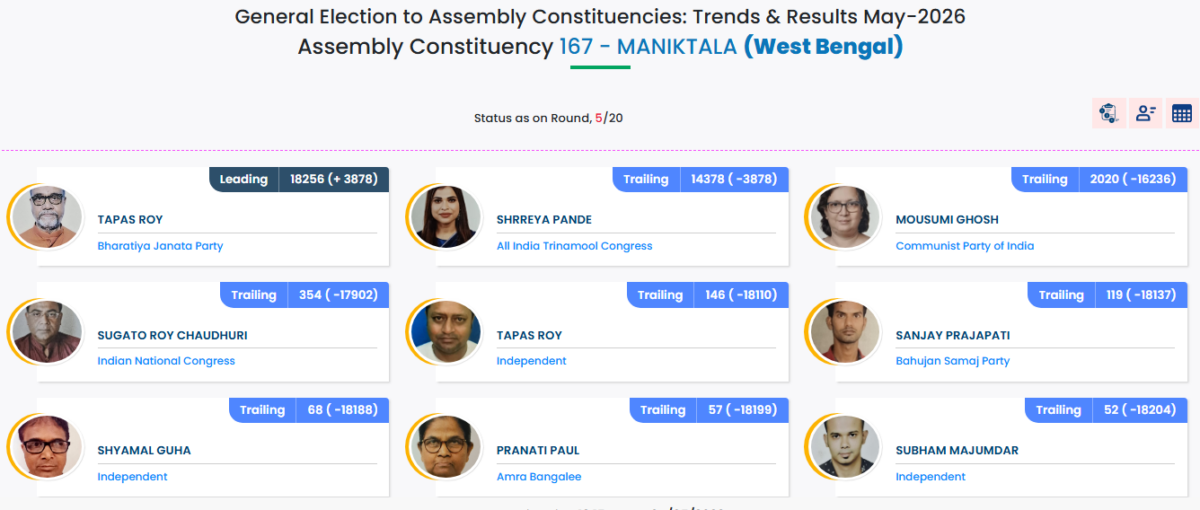1200x510 pixels.
Task: Click the 167 - MANIKTALA constituency heading
Action: [x=651, y=46]
